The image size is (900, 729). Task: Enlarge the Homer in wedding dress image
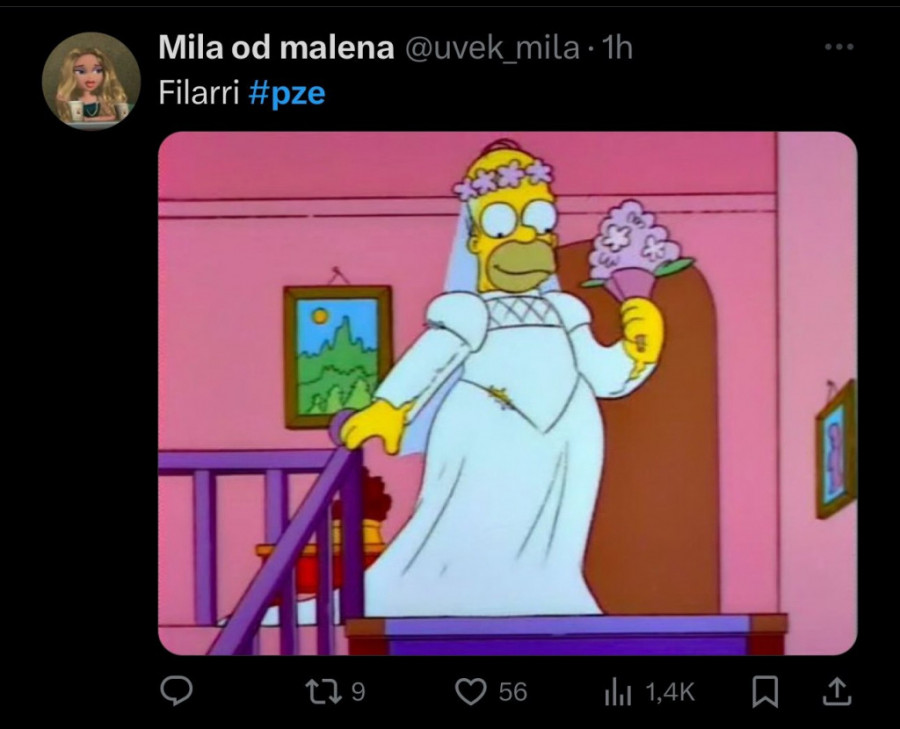[507, 393]
